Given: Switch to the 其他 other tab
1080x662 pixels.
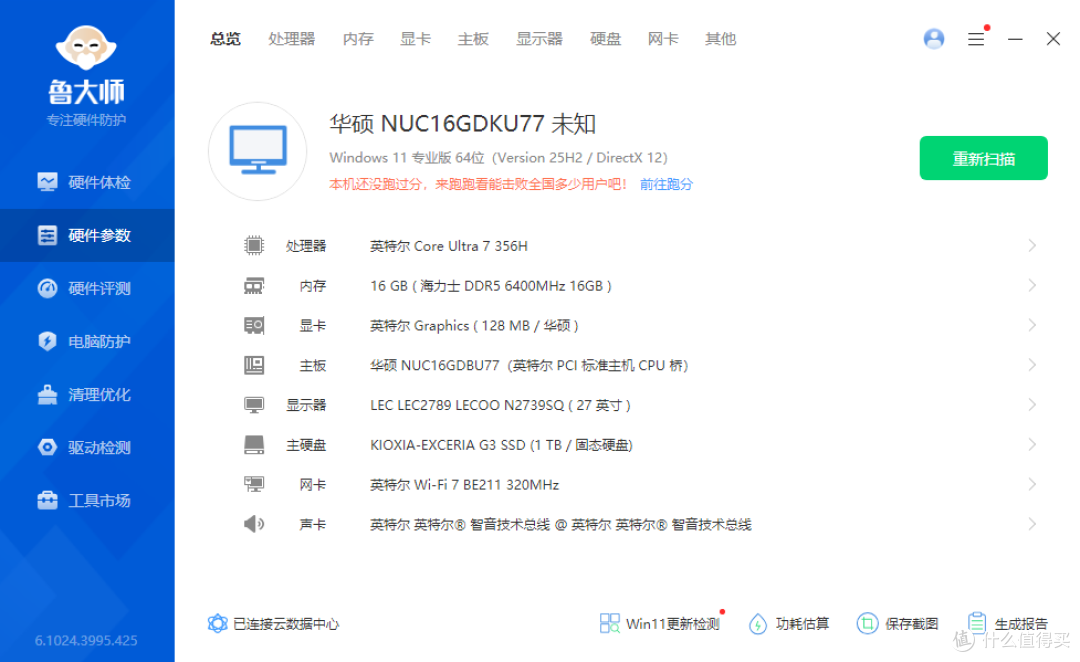Looking at the screenshot, I should (x=720, y=39).
